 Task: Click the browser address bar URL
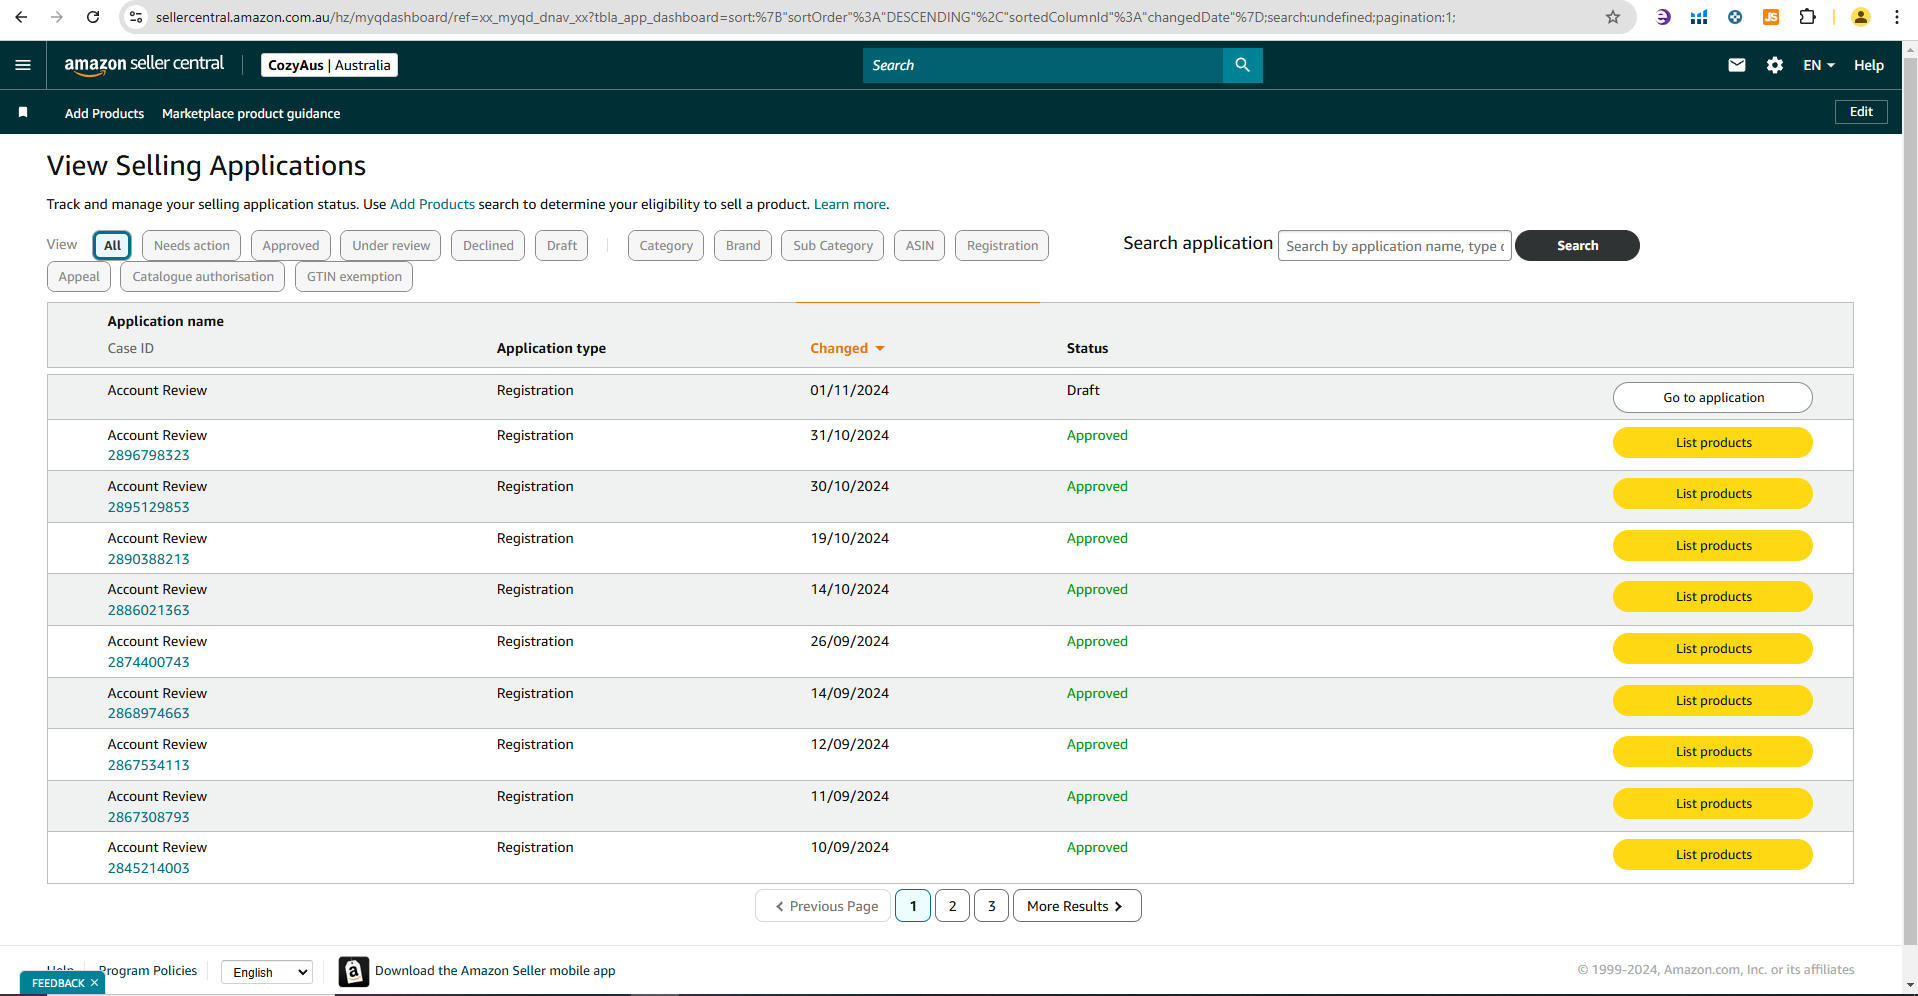click(x=805, y=17)
